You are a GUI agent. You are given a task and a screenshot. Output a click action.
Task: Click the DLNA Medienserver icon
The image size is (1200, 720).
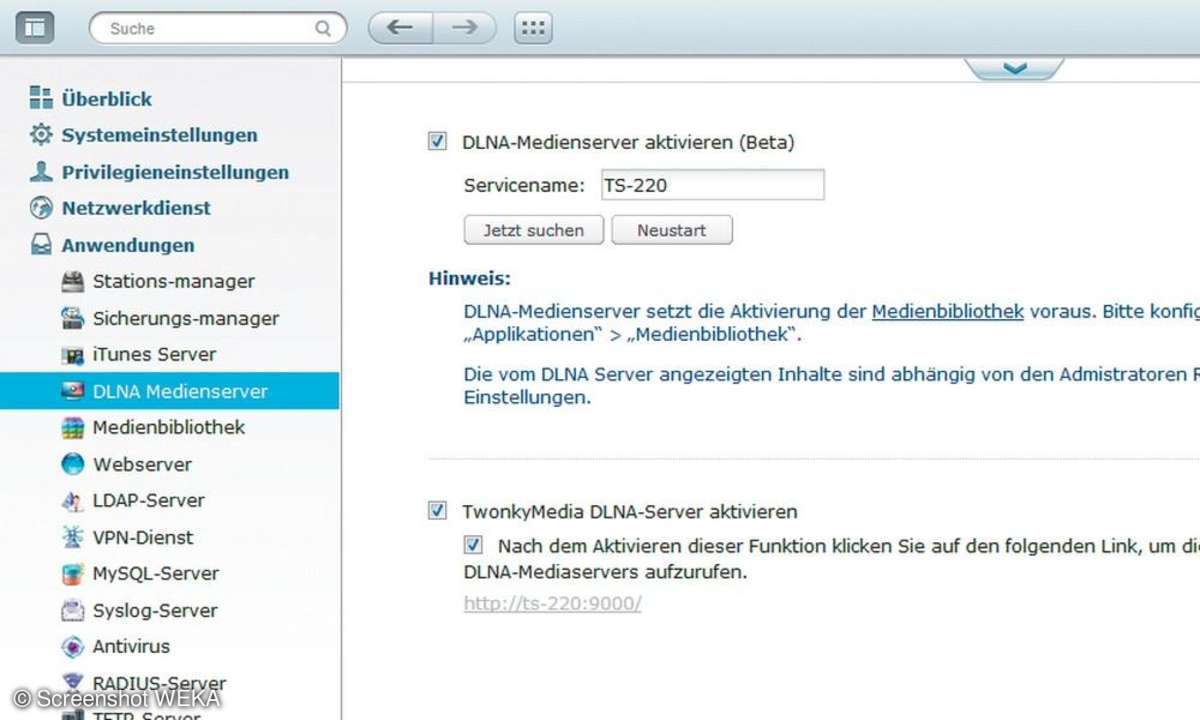click(72, 391)
